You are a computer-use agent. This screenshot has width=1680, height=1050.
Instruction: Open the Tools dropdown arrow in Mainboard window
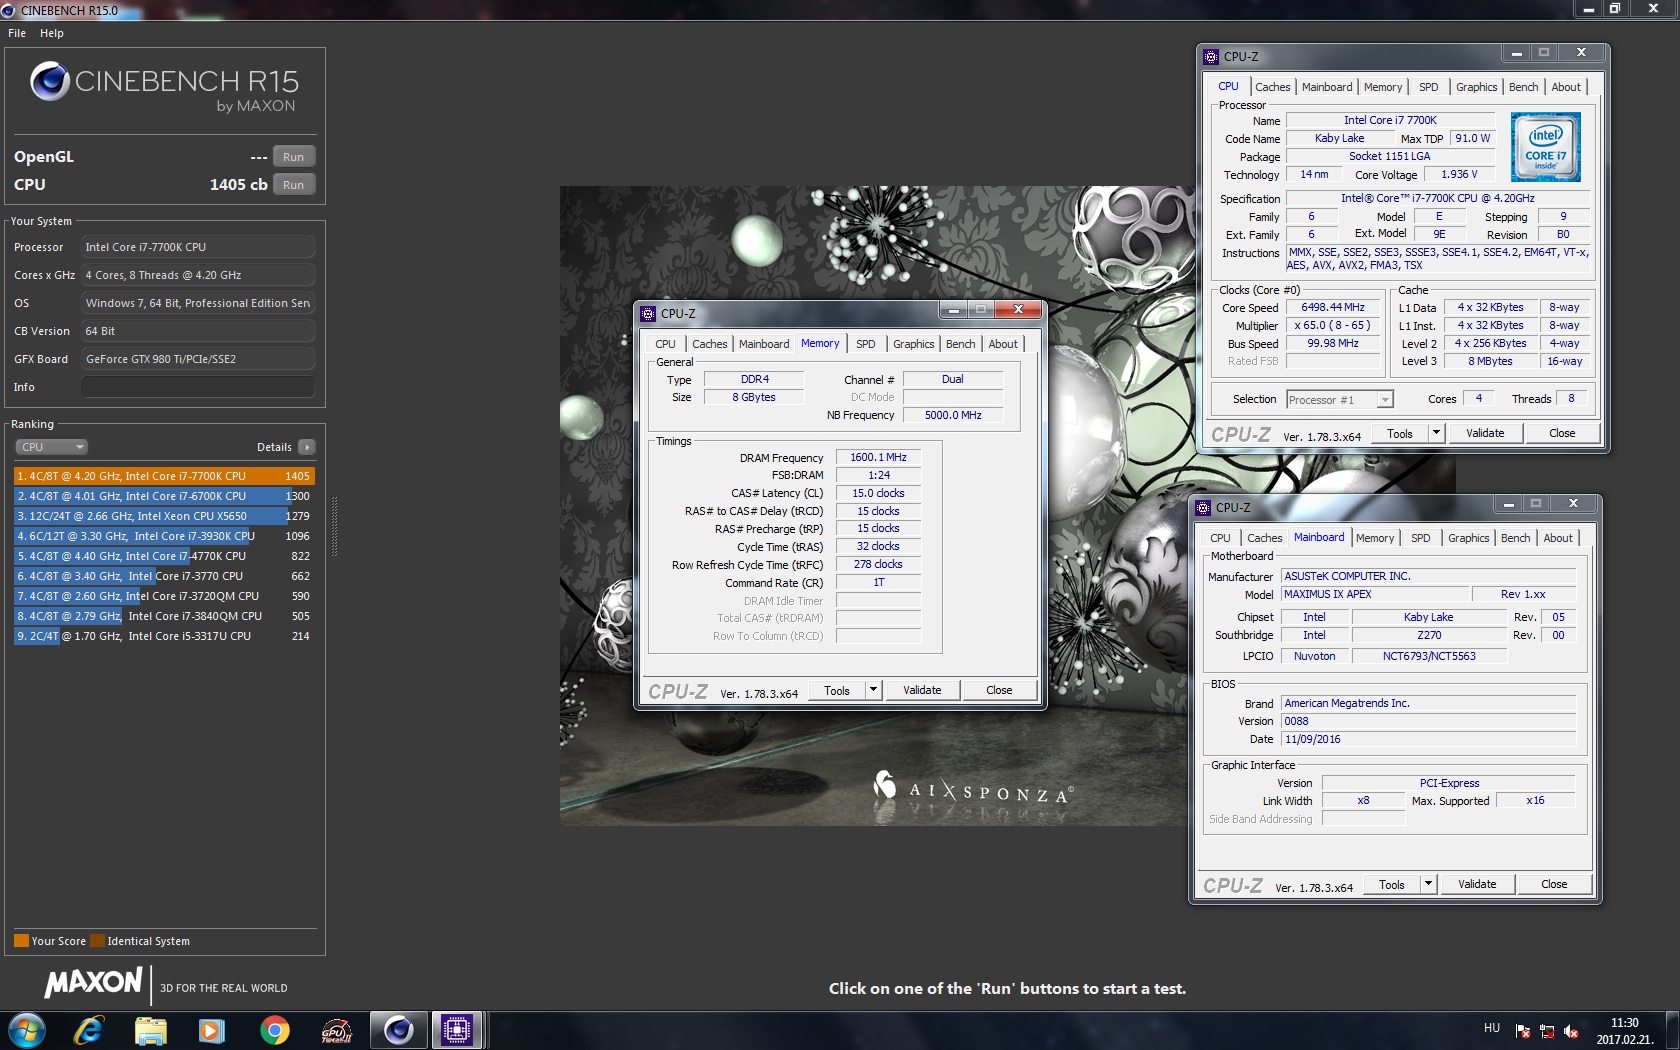click(1428, 884)
